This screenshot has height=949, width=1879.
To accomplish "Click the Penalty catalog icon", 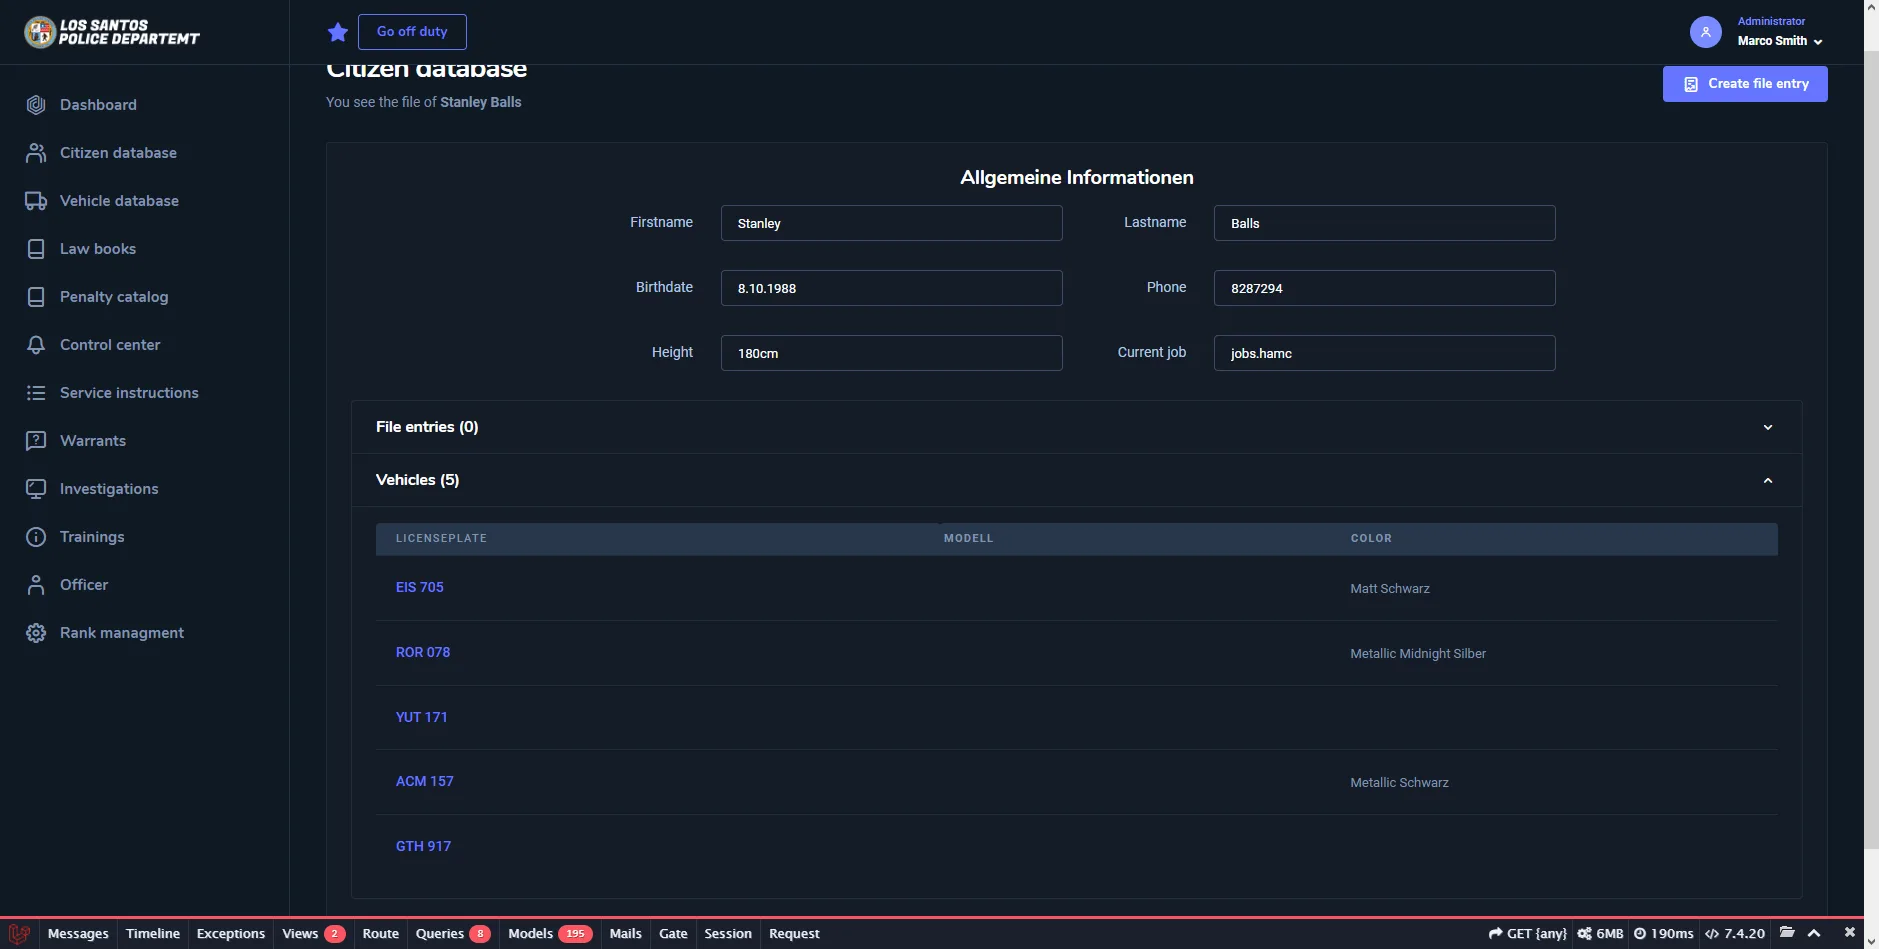I will coord(35,296).
